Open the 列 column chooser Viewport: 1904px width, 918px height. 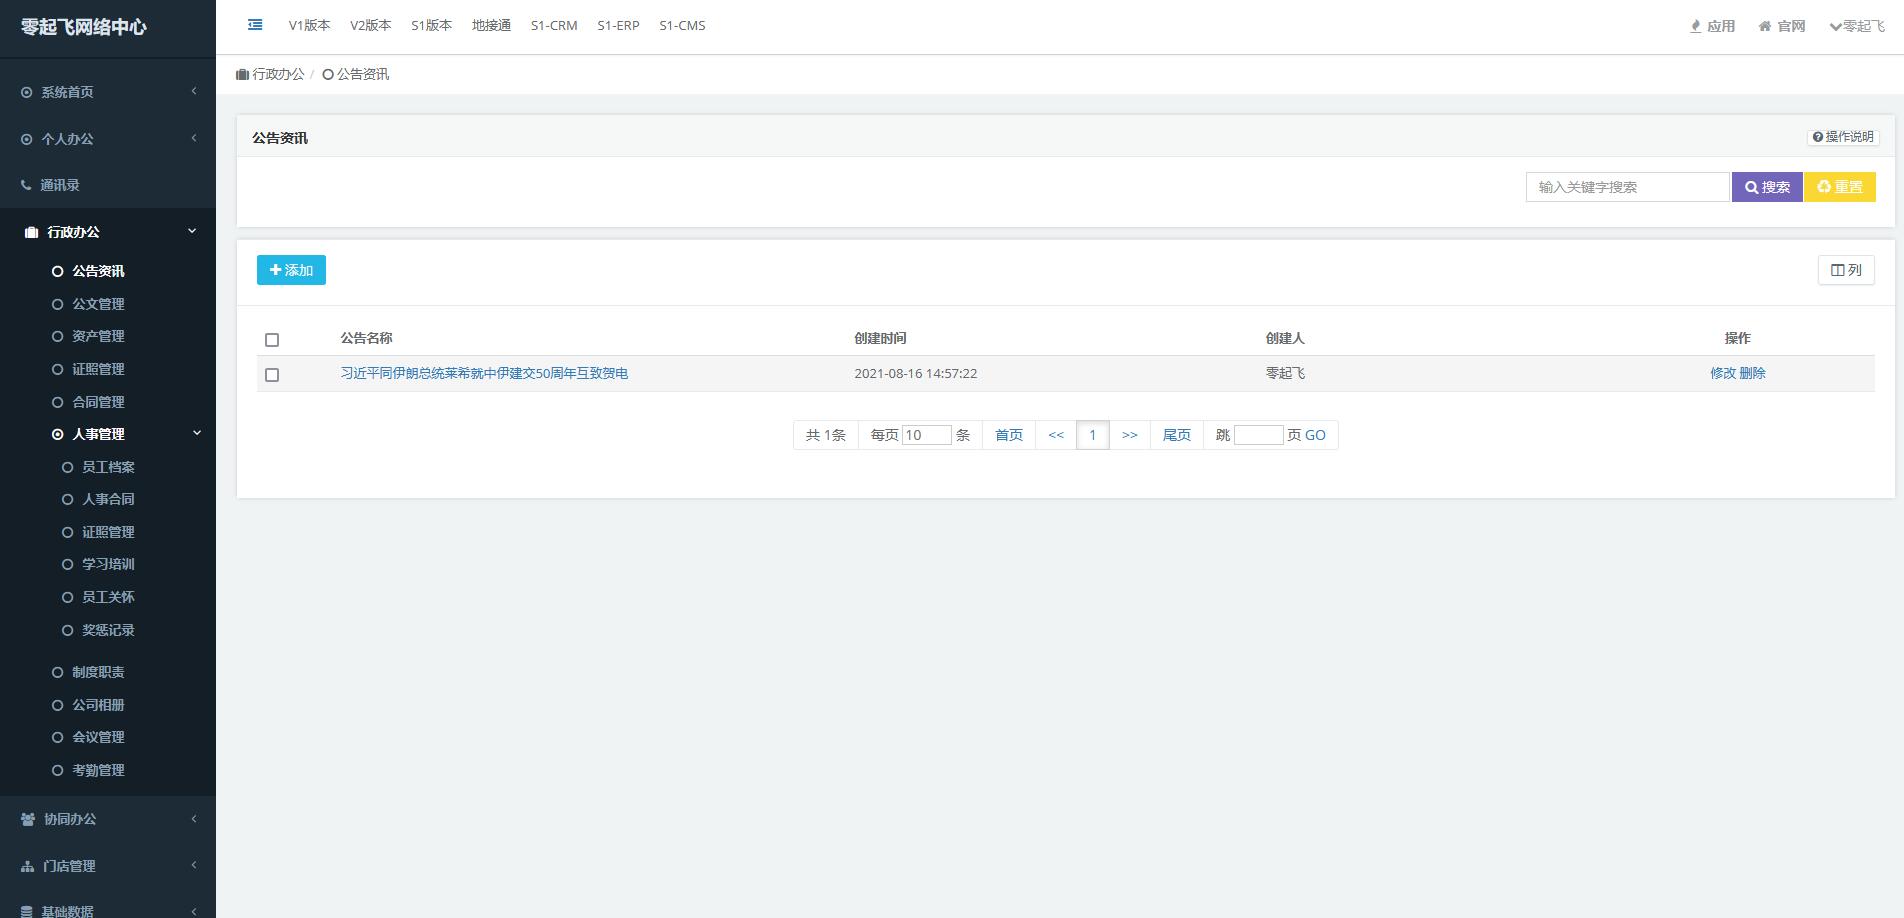click(x=1845, y=270)
